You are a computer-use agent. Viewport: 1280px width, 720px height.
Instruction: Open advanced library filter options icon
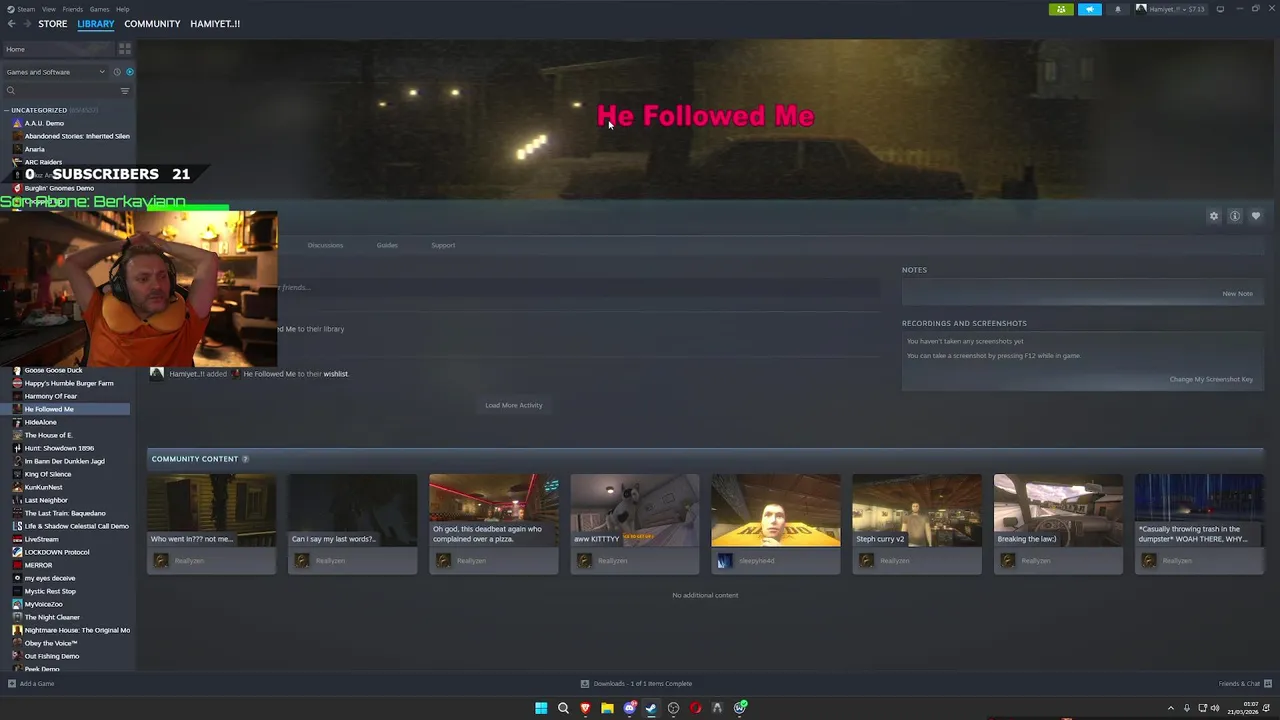[x=125, y=91]
